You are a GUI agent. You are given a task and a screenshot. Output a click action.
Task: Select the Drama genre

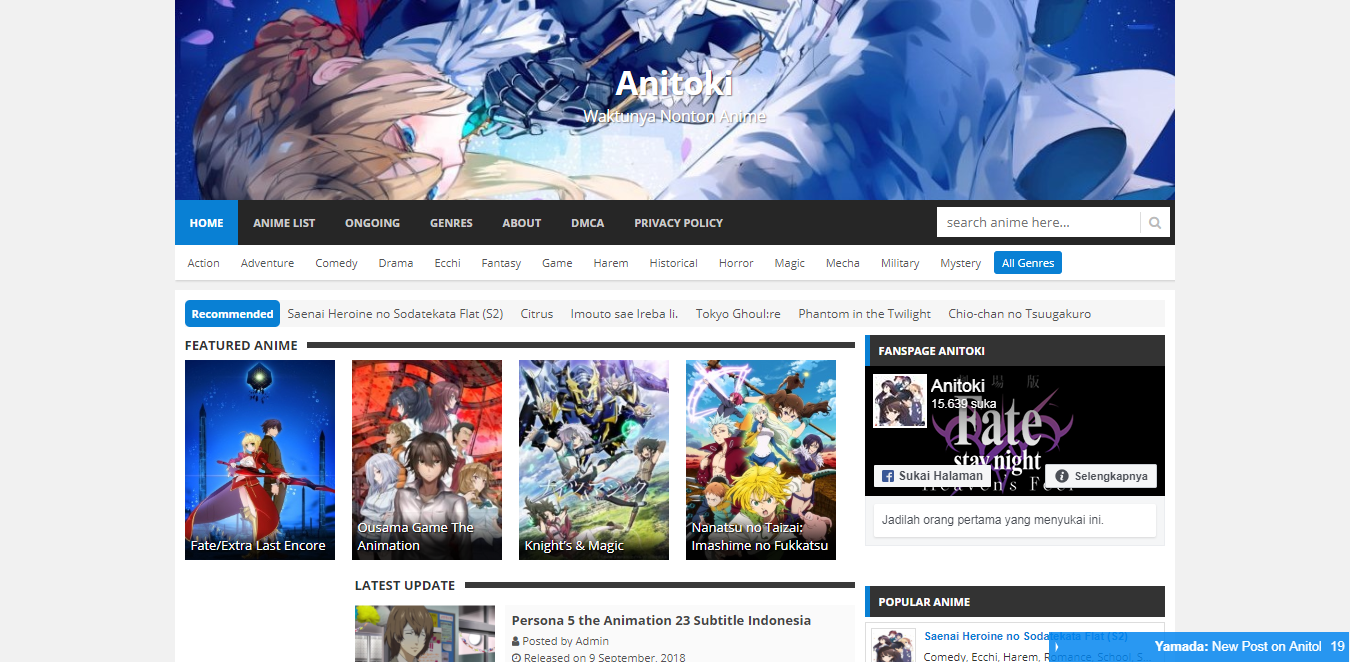click(x=396, y=263)
